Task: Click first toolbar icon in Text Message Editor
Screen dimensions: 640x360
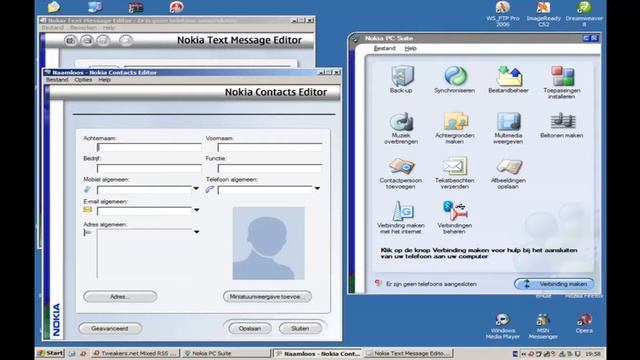Action: point(71,40)
